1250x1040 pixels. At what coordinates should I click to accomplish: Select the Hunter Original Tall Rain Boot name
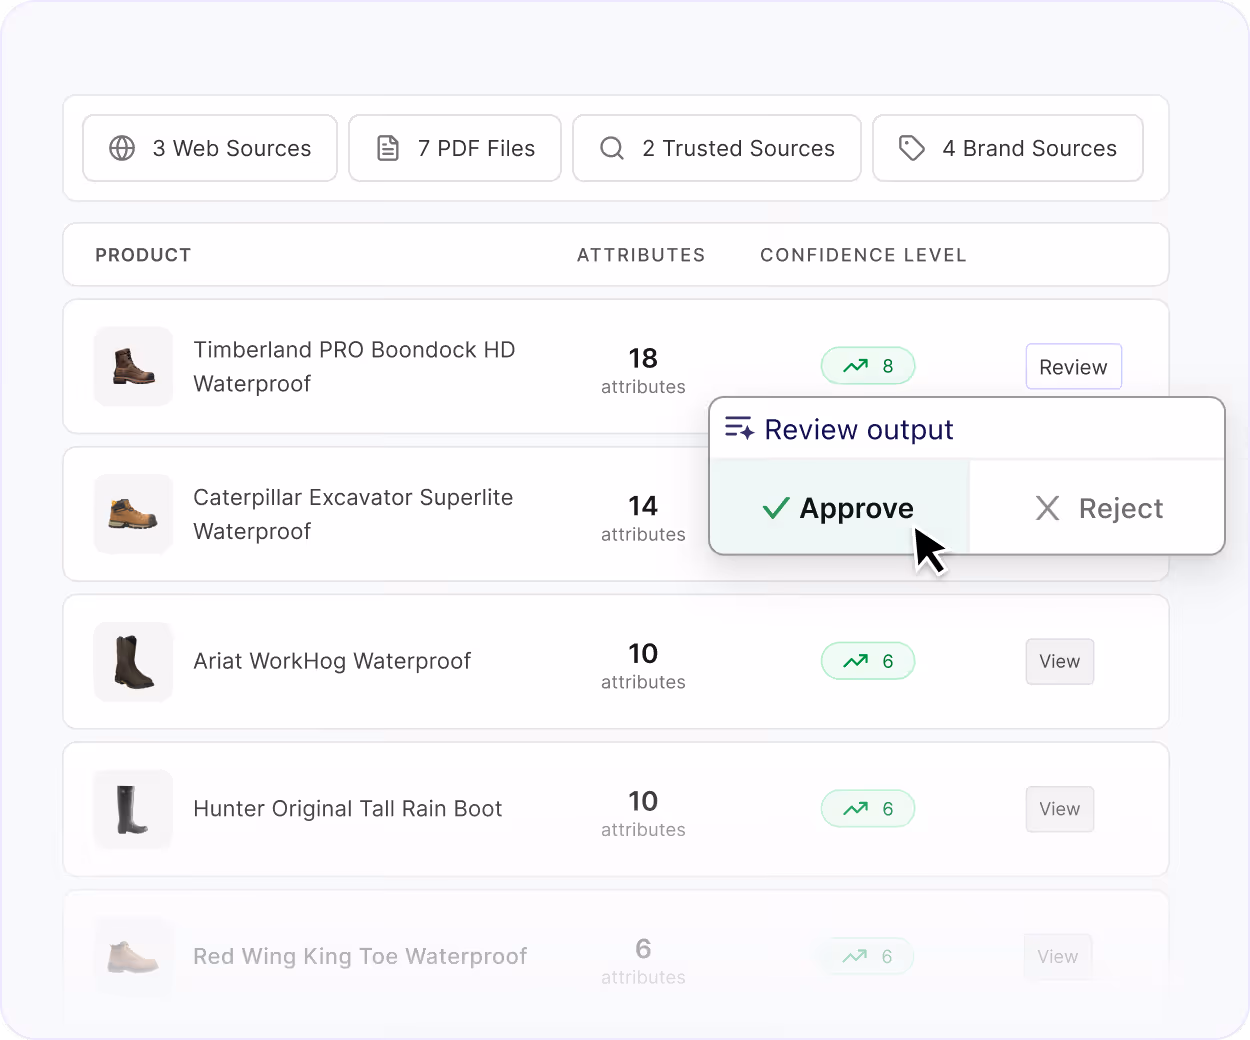pos(347,809)
